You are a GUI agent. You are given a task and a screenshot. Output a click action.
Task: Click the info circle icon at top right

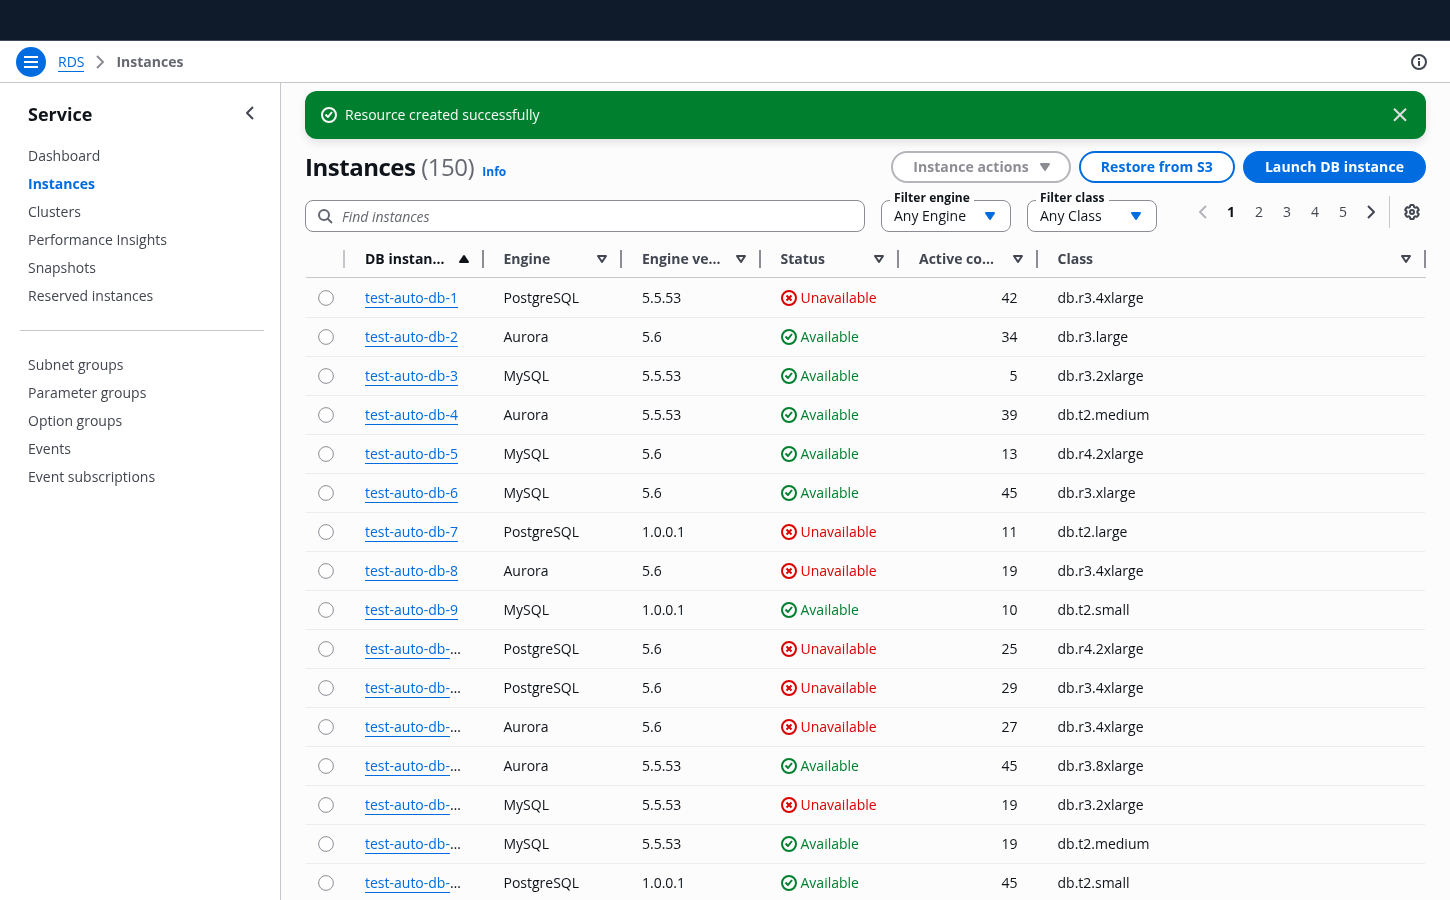[x=1419, y=62]
